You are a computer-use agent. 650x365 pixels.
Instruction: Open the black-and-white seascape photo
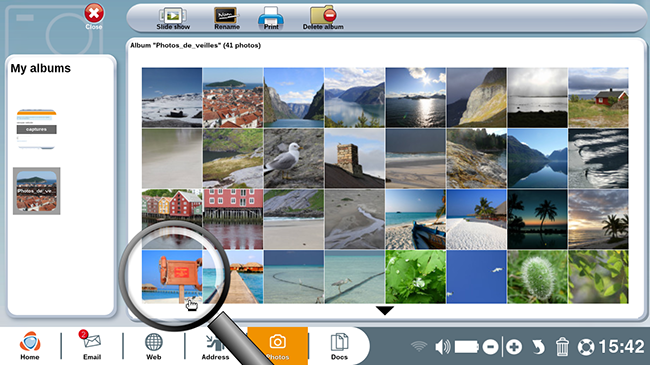tap(538, 97)
